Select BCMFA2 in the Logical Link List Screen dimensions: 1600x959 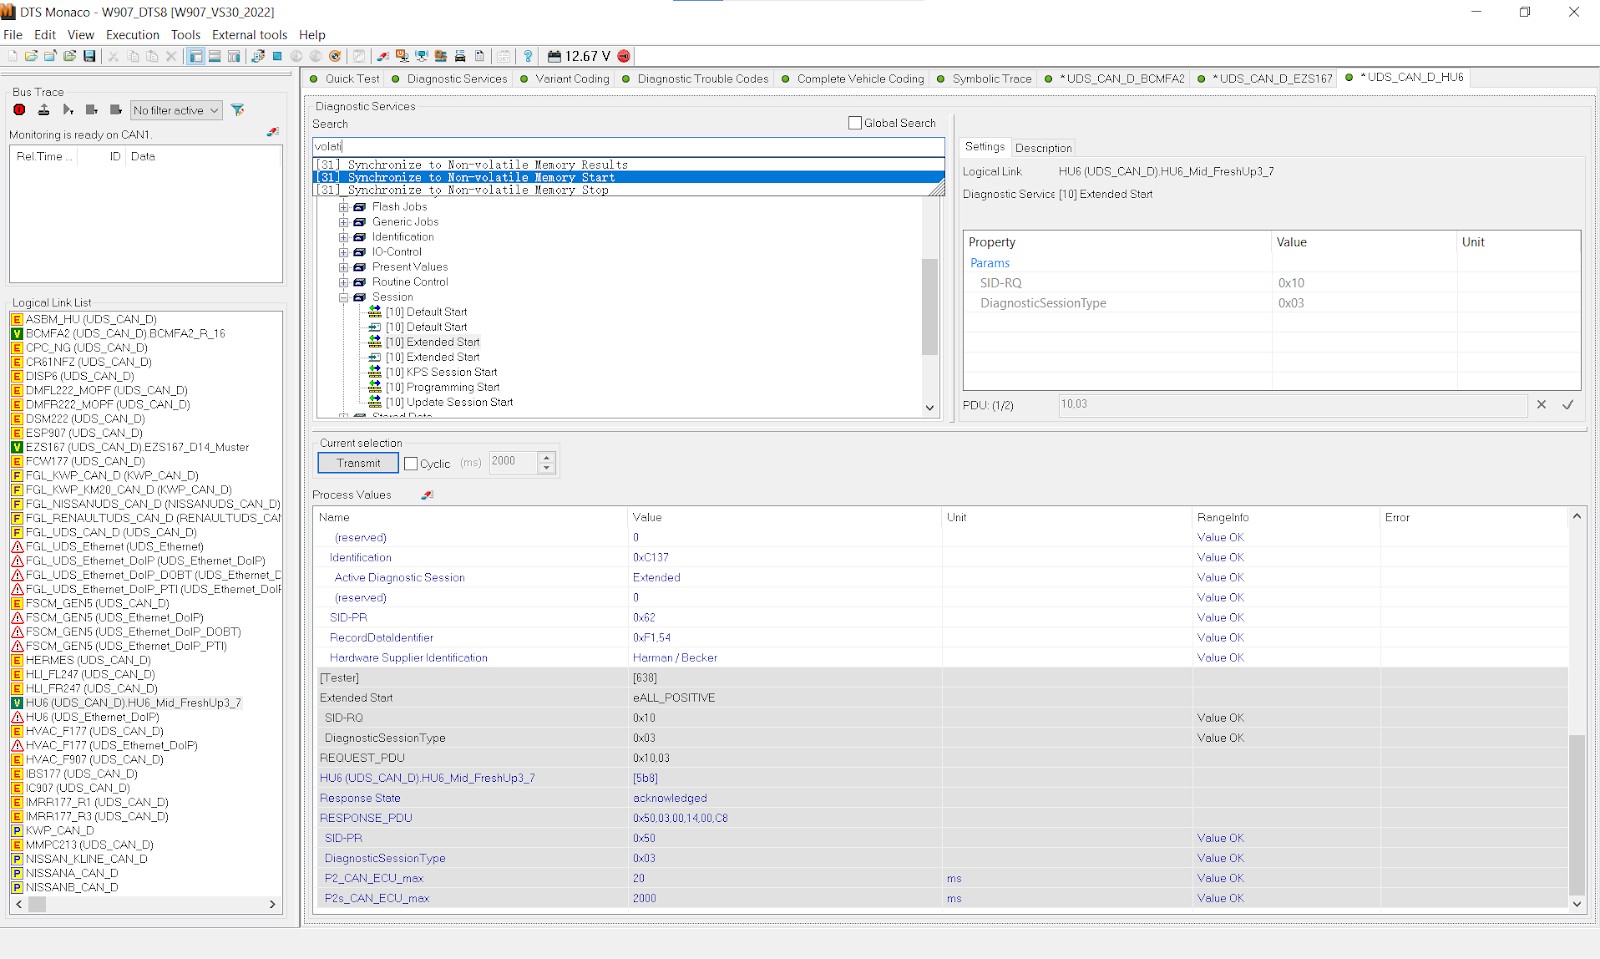tap(125, 333)
